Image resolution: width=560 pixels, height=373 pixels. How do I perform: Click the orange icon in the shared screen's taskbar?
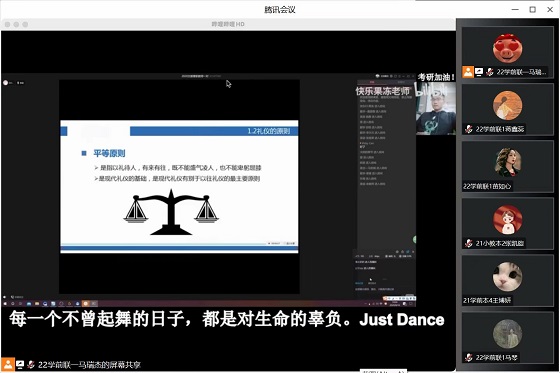click(85, 304)
